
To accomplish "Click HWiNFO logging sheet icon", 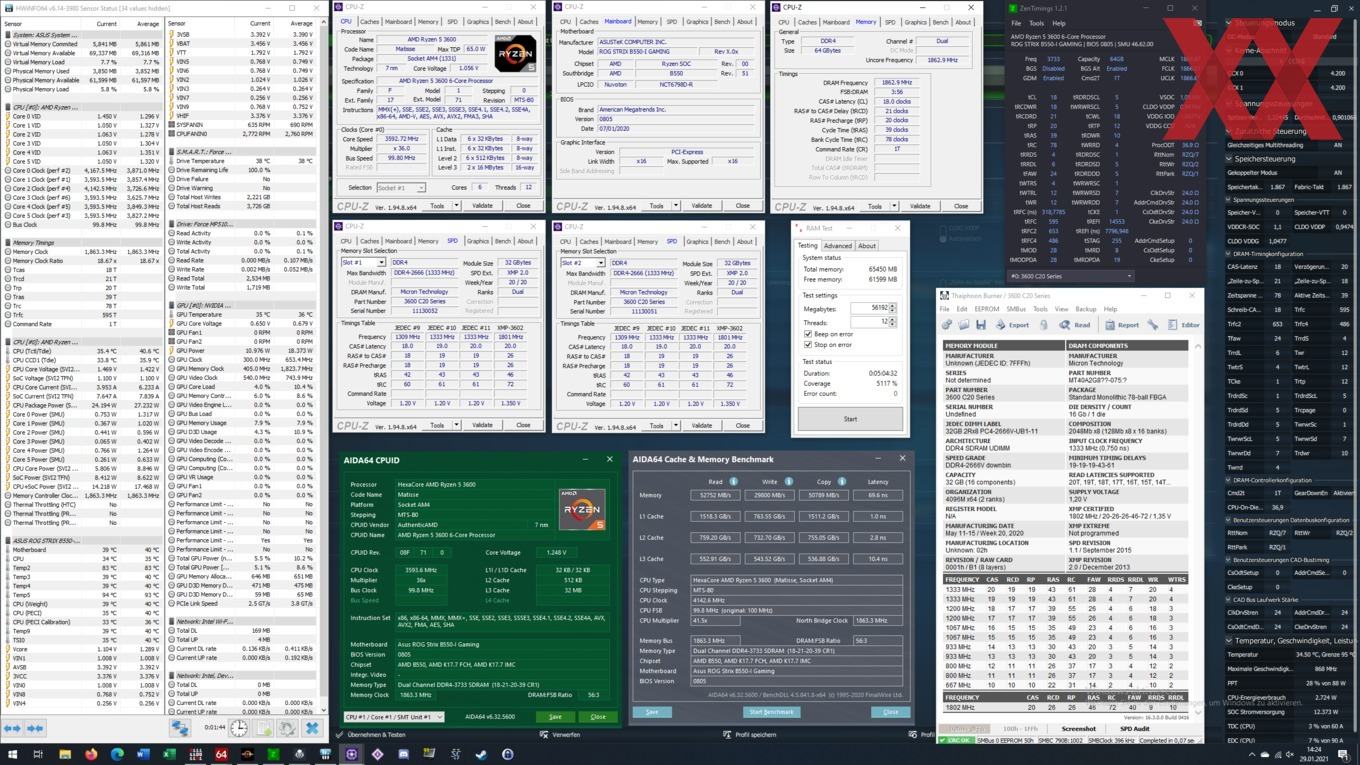I will pyautogui.click(x=264, y=728).
